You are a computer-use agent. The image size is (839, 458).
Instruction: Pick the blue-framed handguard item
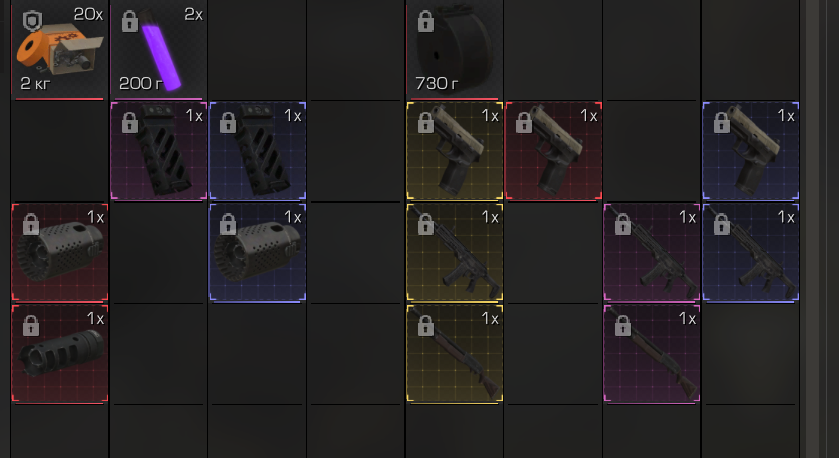(x=257, y=151)
